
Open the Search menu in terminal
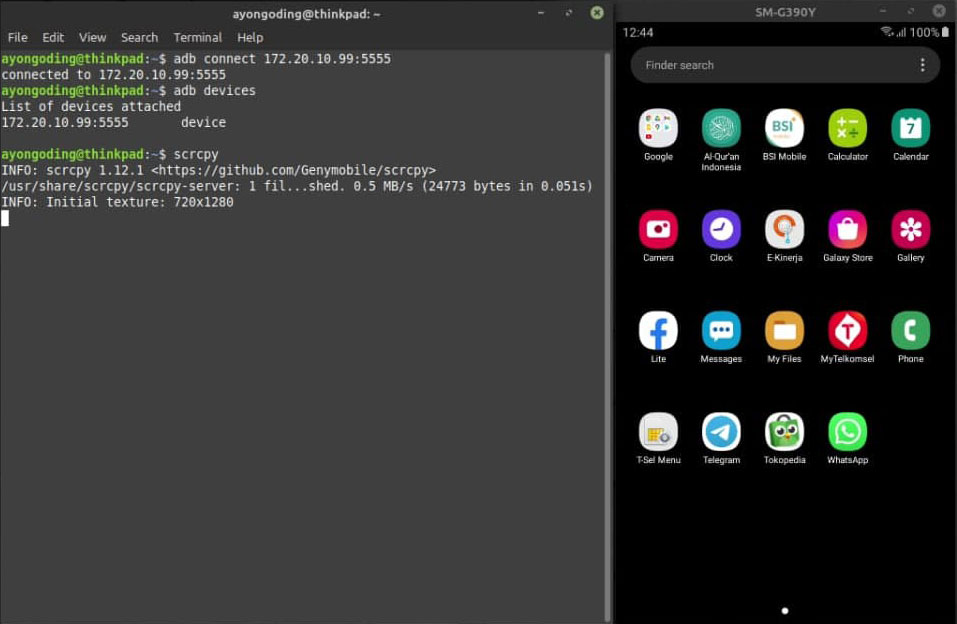(139, 37)
